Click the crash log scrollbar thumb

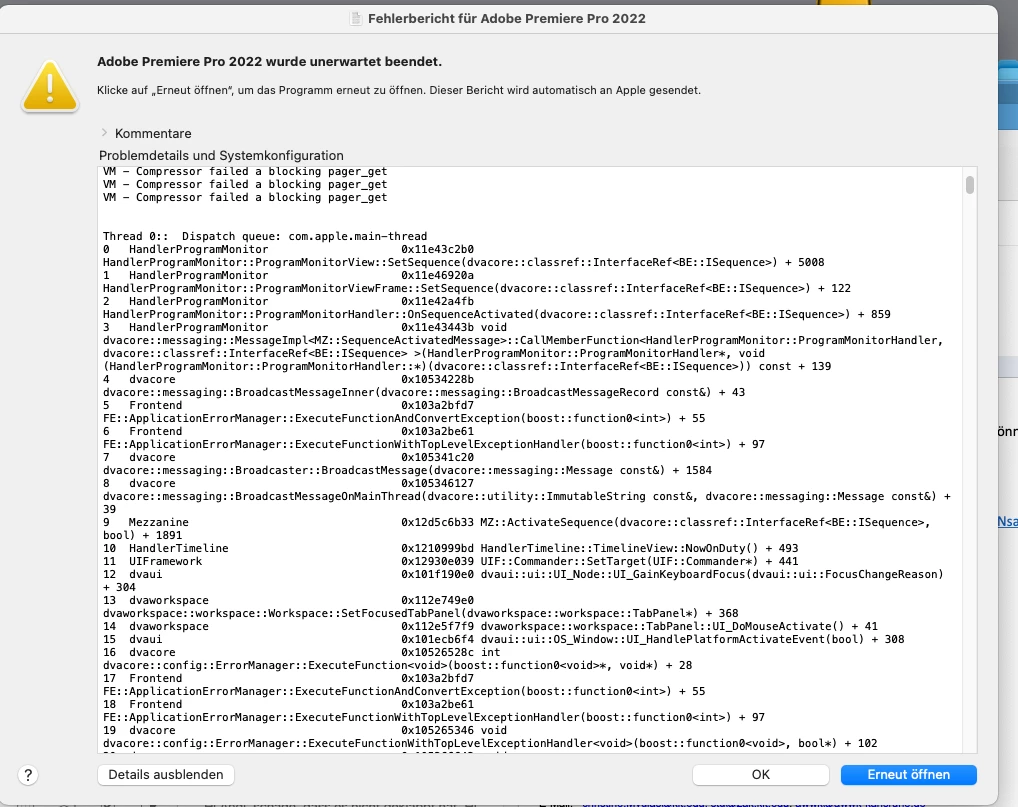pos(970,185)
